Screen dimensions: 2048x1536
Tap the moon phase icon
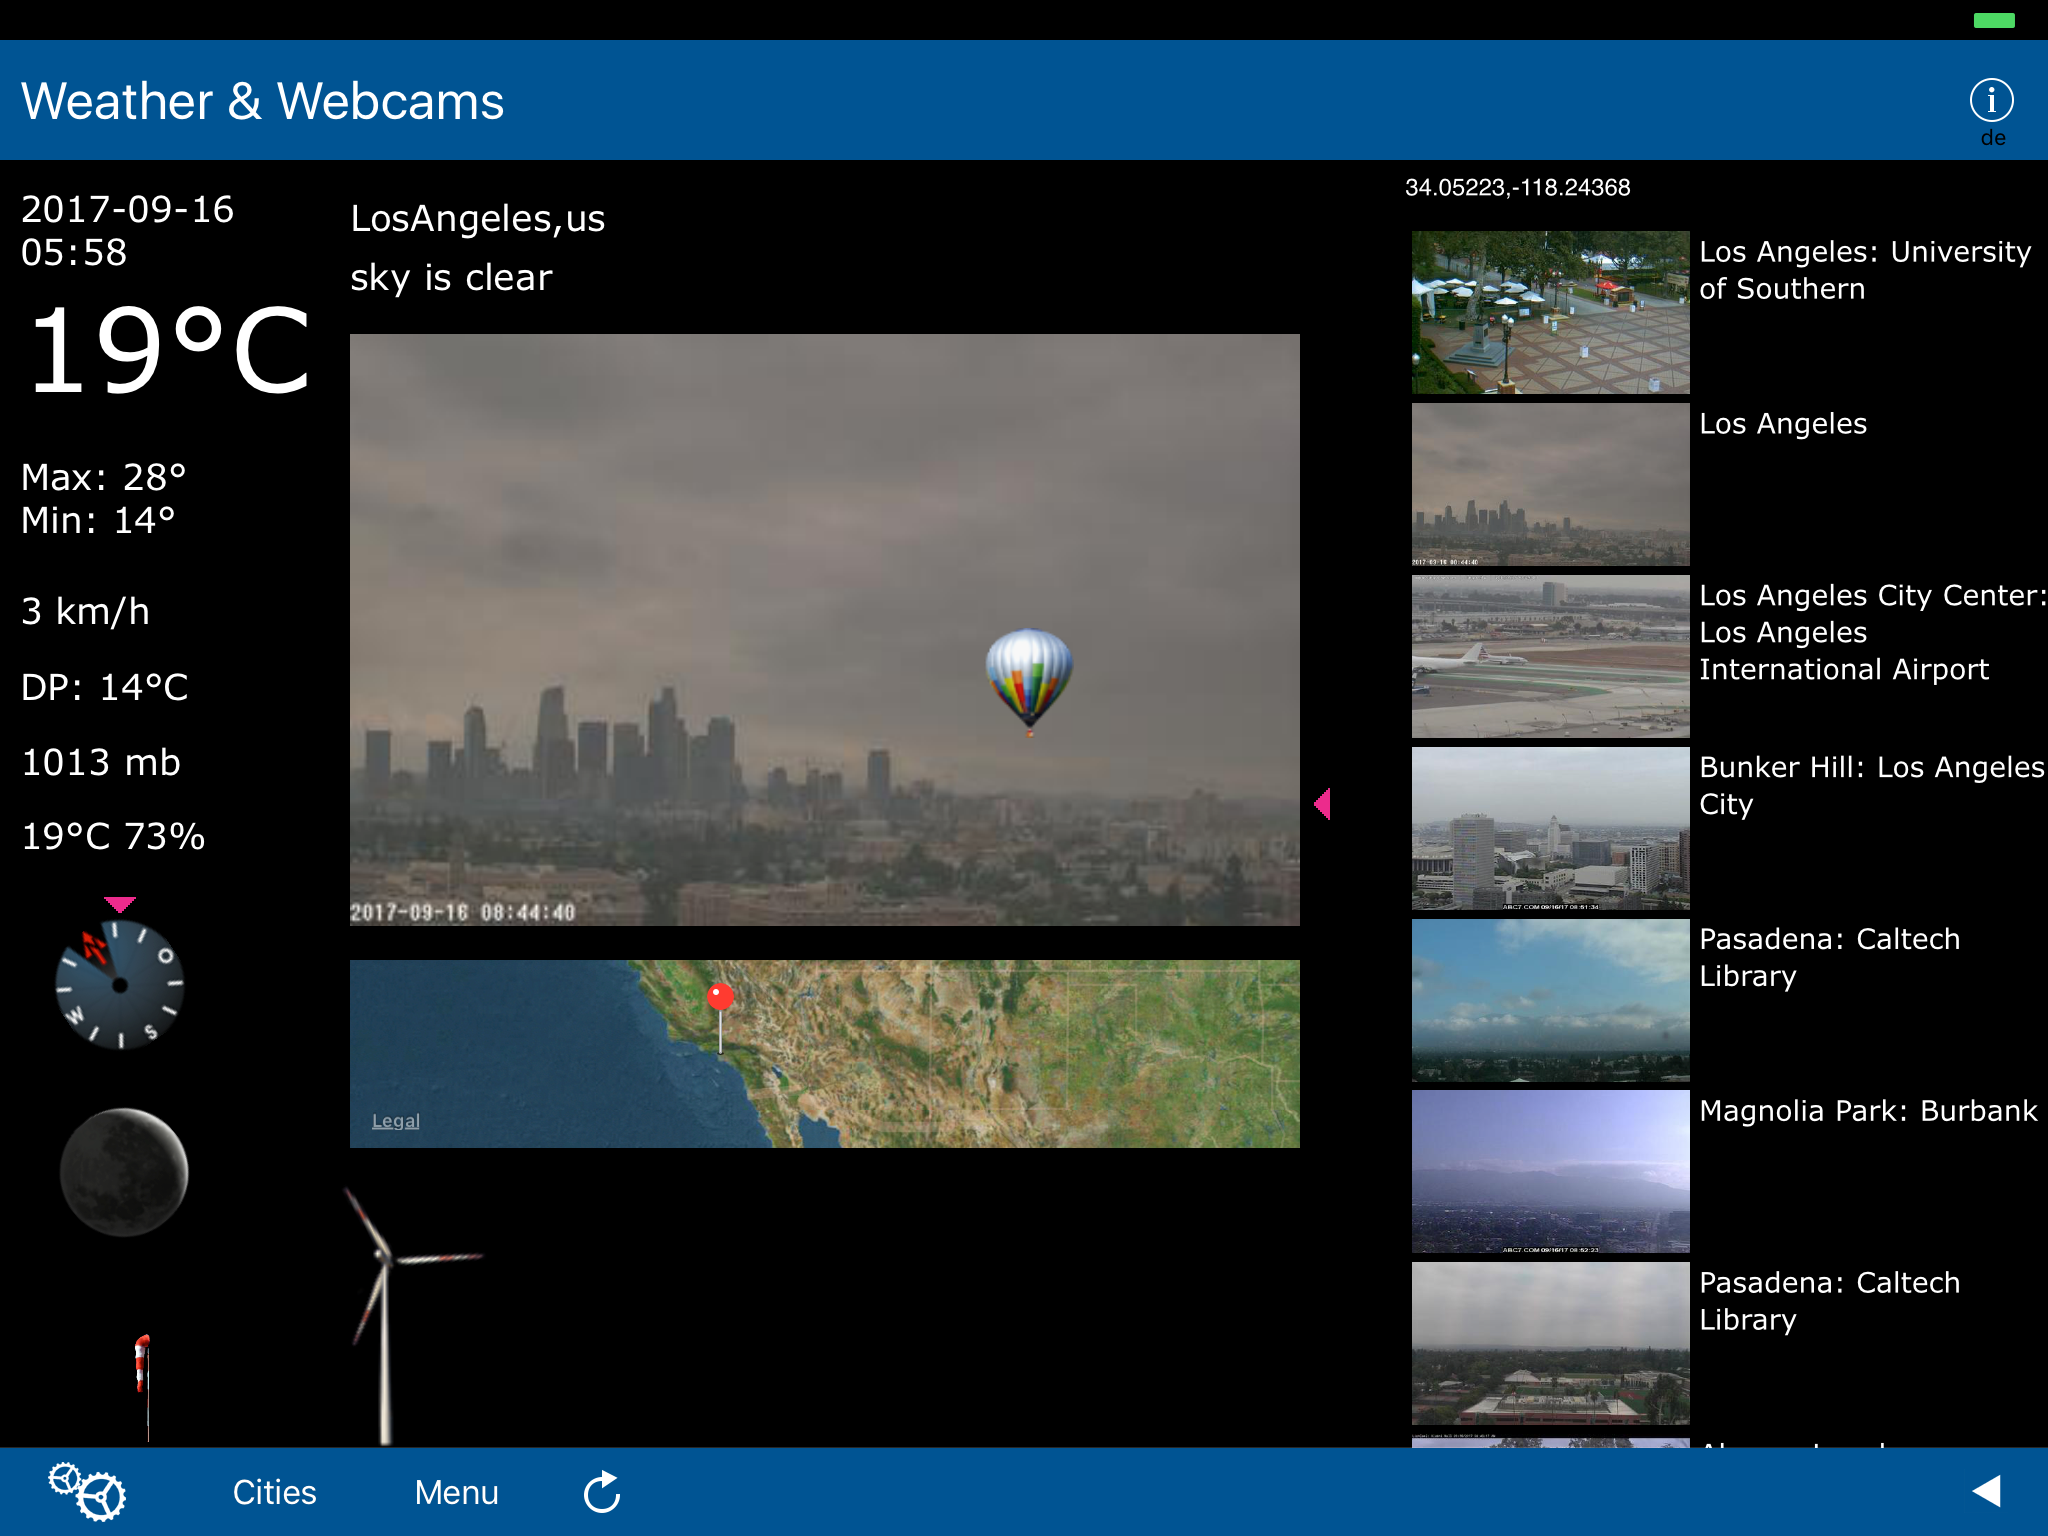(124, 1172)
